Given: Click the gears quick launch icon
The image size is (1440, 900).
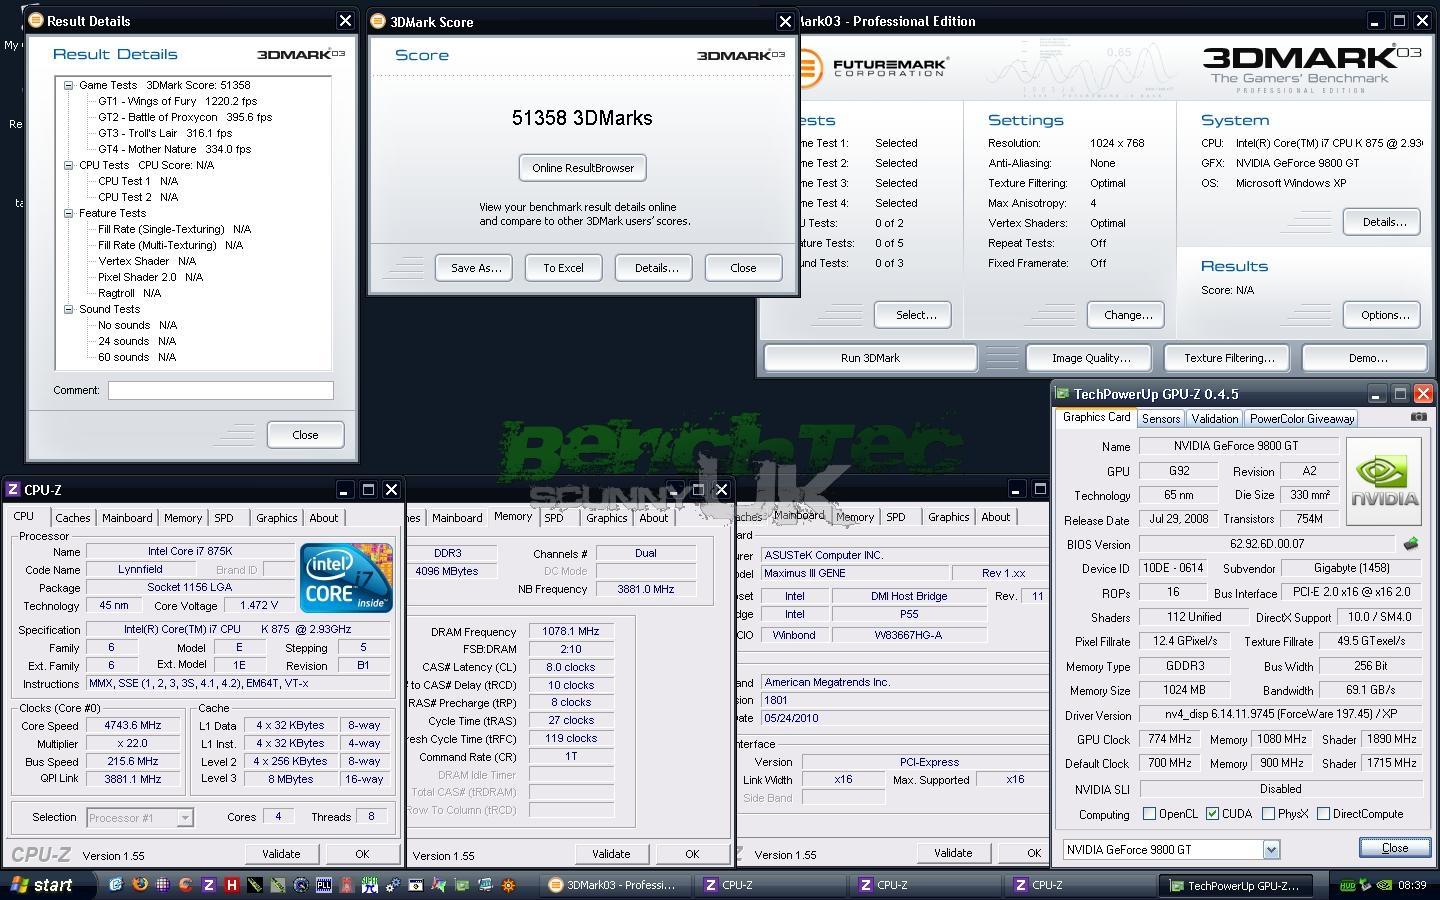Looking at the screenshot, I should coord(392,884).
